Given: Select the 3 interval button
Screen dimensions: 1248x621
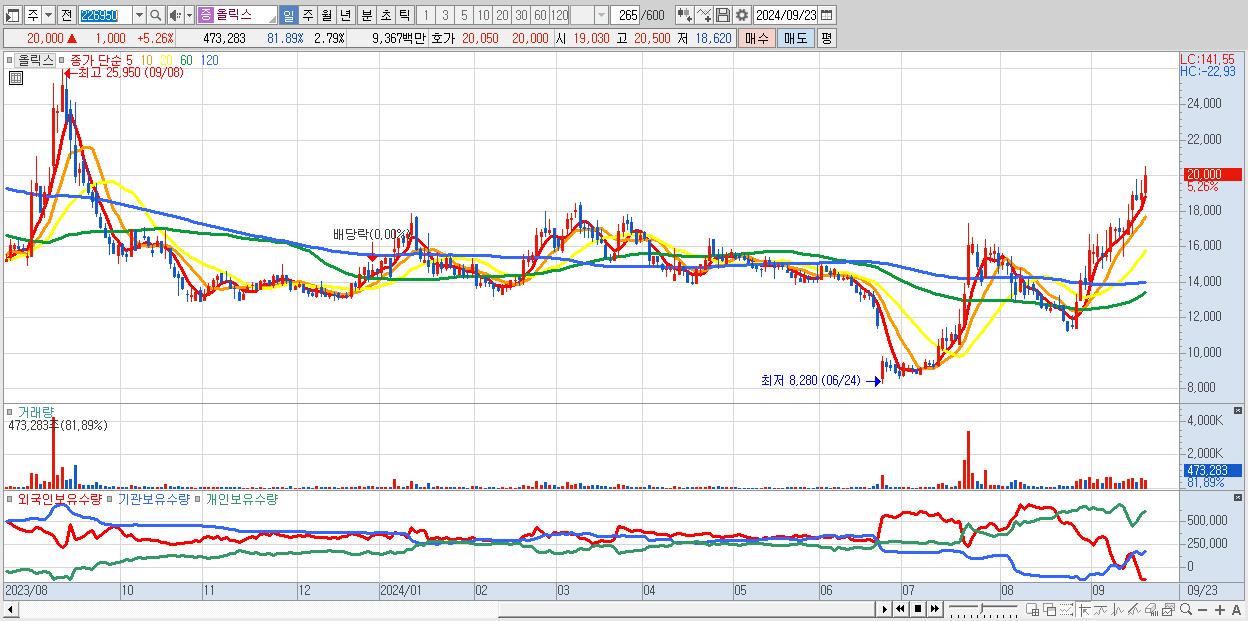Looking at the screenshot, I should 445,15.
